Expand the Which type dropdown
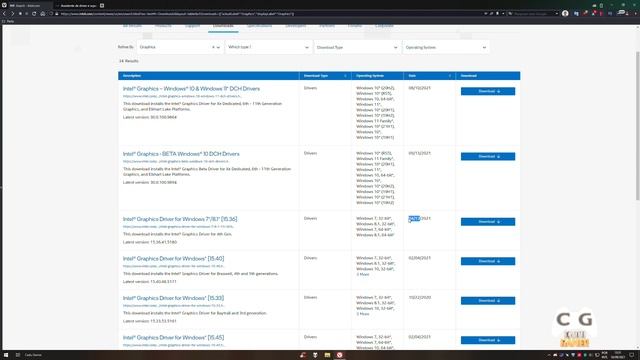This screenshot has height=360, width=640. (268, 47)
